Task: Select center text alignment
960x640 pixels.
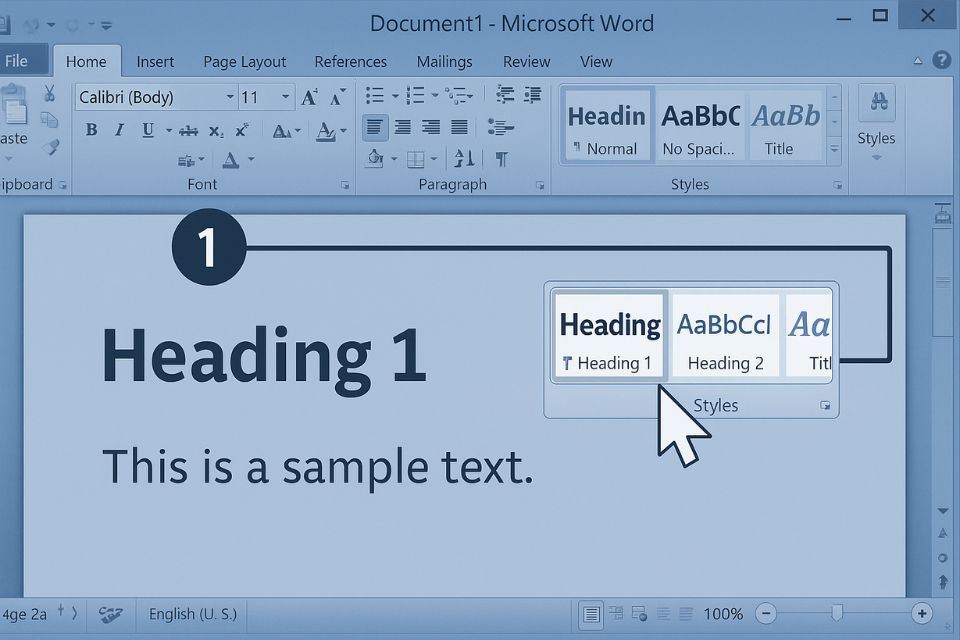Action: tap(400, 127)
